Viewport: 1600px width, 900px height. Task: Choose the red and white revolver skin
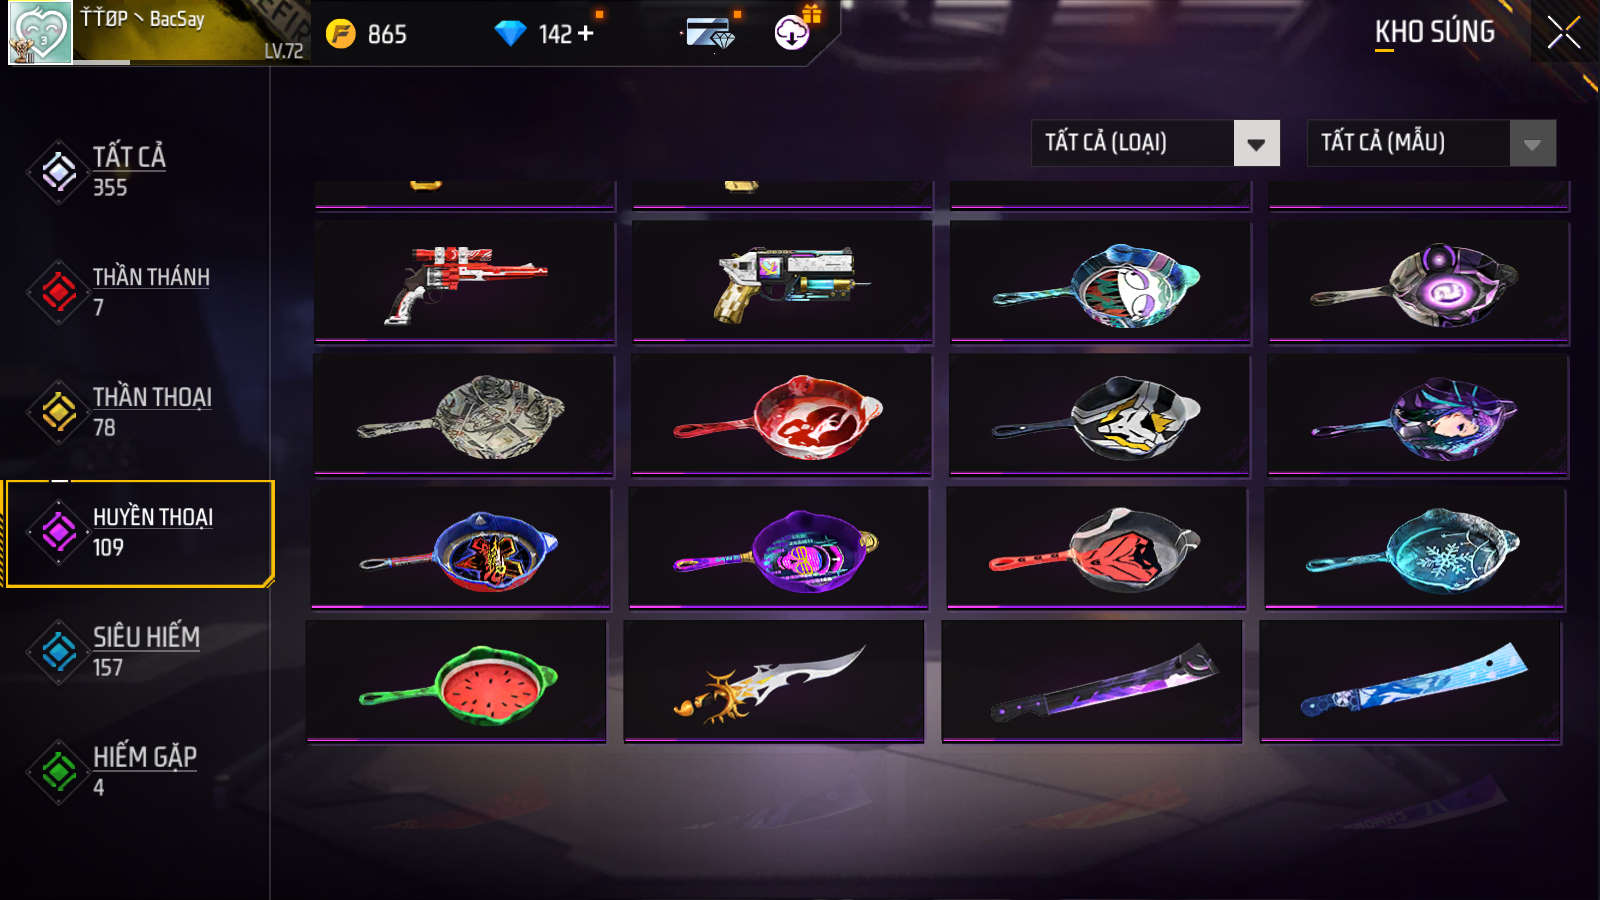(465, 282)
